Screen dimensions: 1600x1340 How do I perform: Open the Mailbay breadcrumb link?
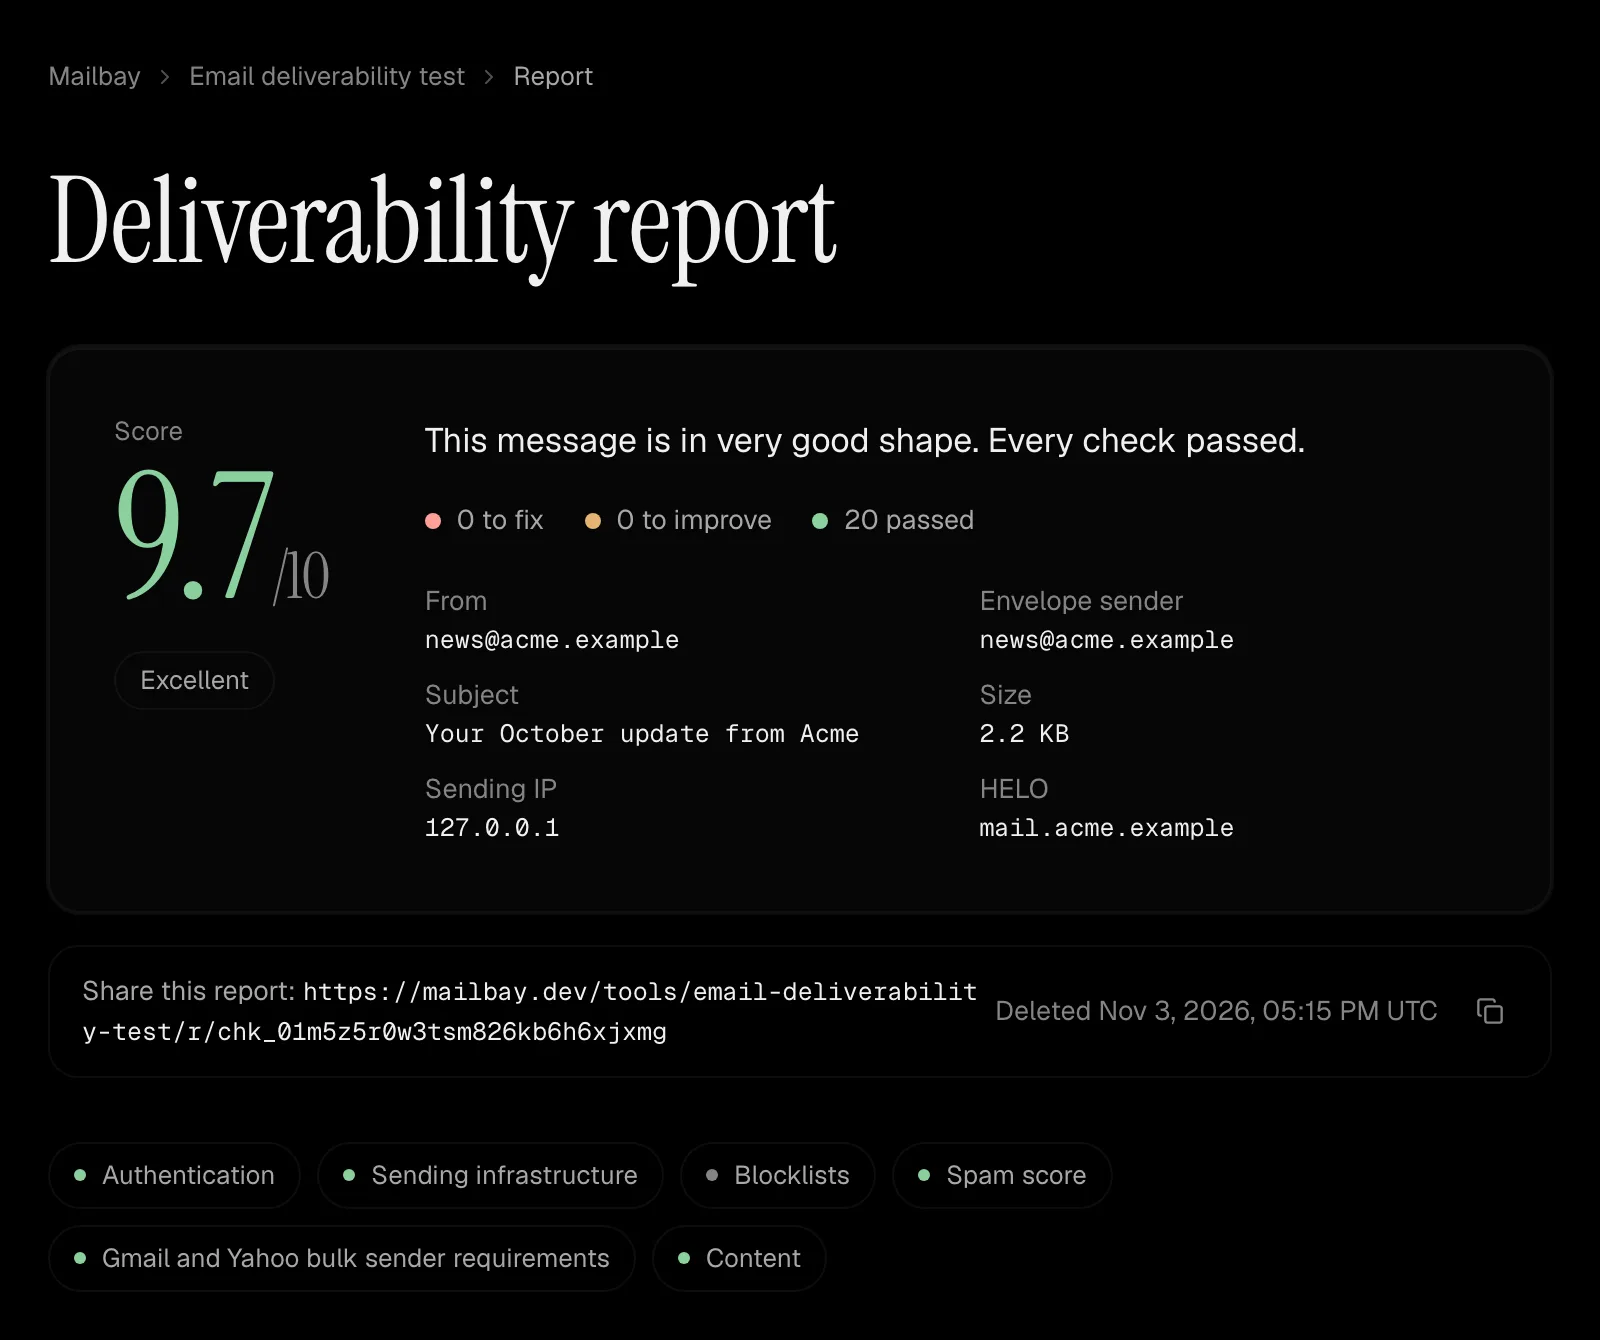coord(95,76)
